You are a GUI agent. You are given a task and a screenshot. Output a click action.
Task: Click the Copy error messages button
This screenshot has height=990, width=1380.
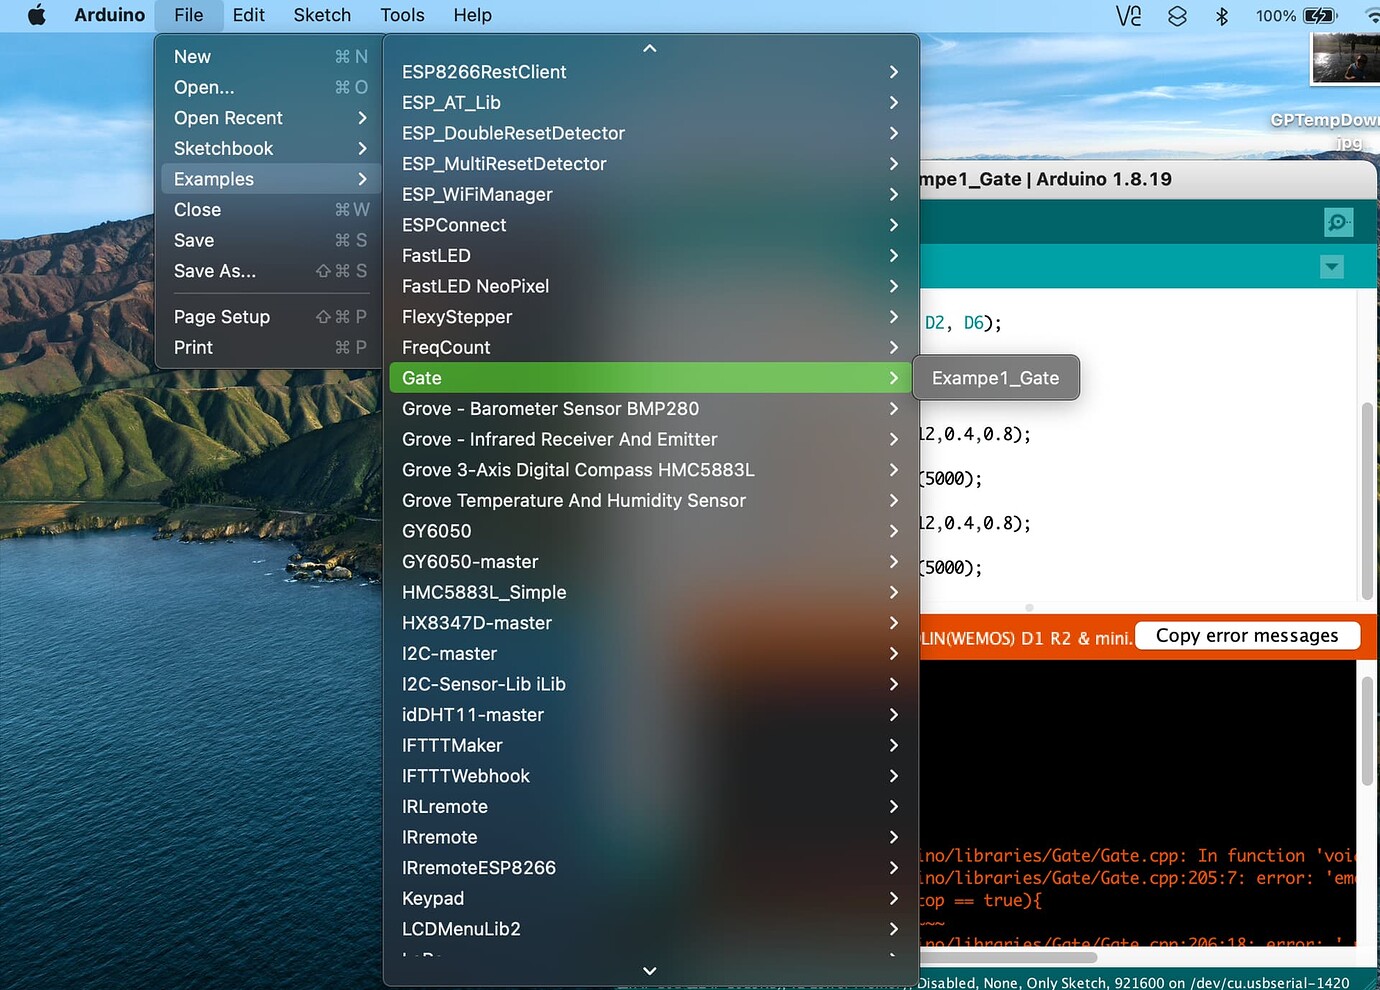[x=1247, y=635]
